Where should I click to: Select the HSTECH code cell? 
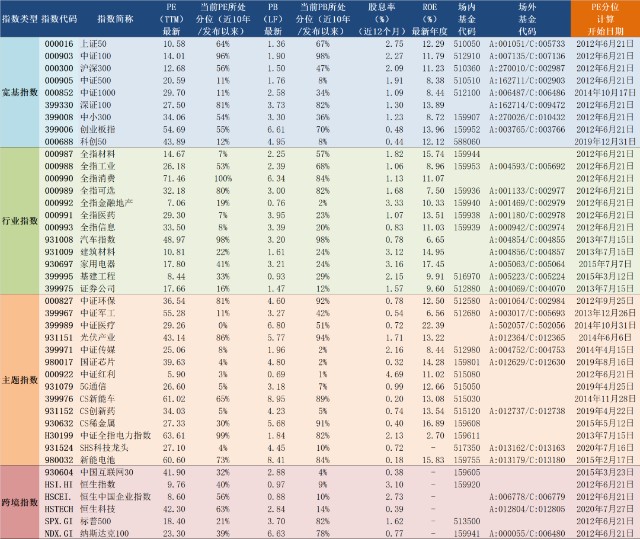pos(59,509)
